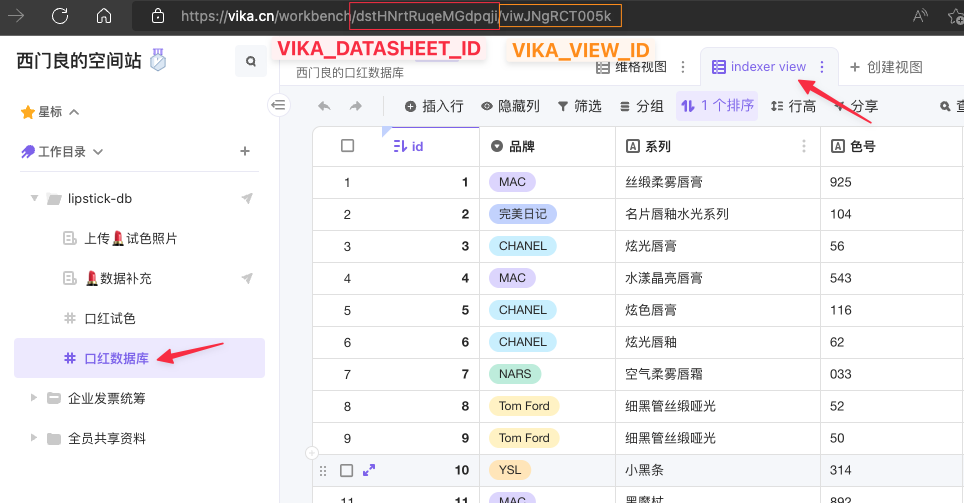Open 隐藏列 hide columns option
The height and width of the screenshot is (503, 964).
point(510,106)
